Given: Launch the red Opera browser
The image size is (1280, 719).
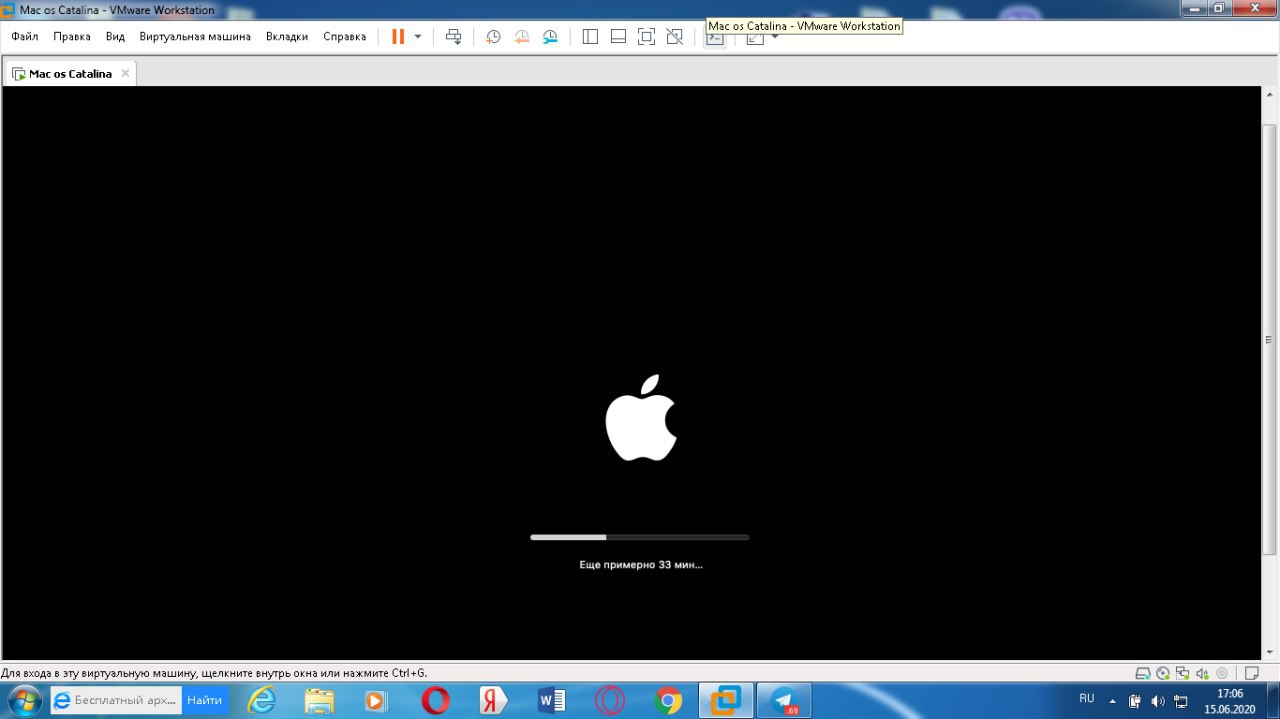Looking at the screenshot, I should (435, 700).
